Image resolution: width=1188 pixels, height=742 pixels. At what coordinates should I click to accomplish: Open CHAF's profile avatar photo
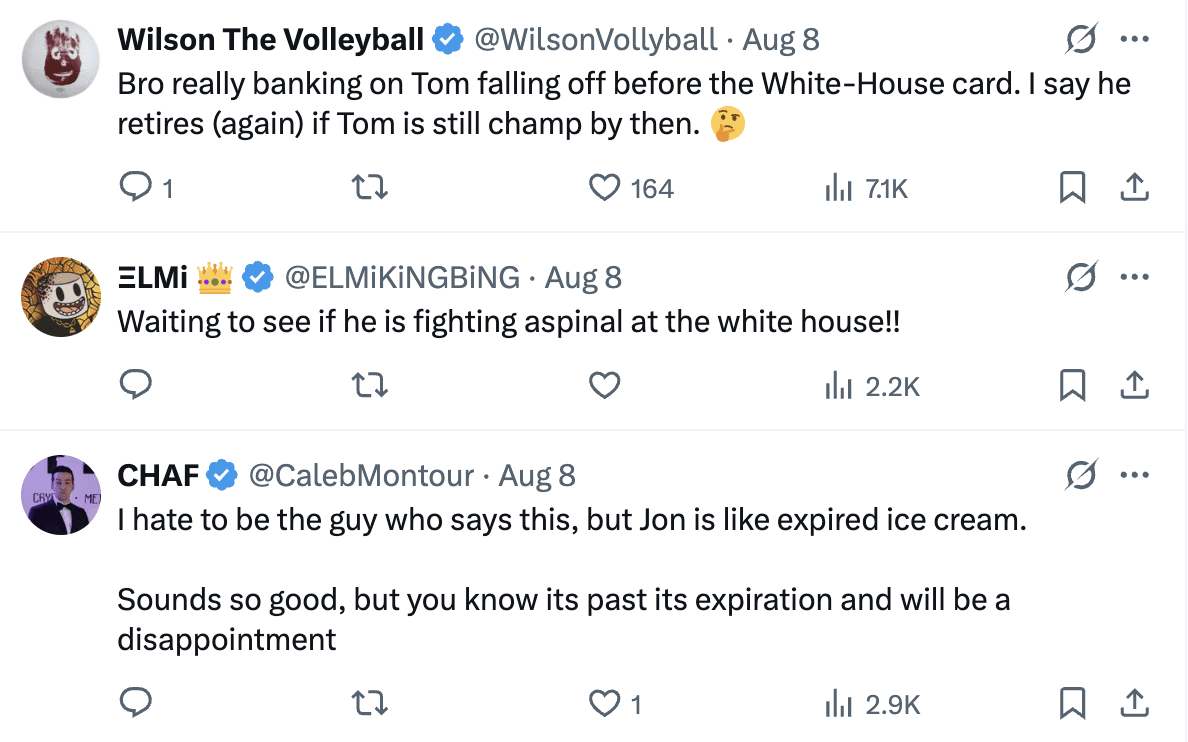coord(60,494)
